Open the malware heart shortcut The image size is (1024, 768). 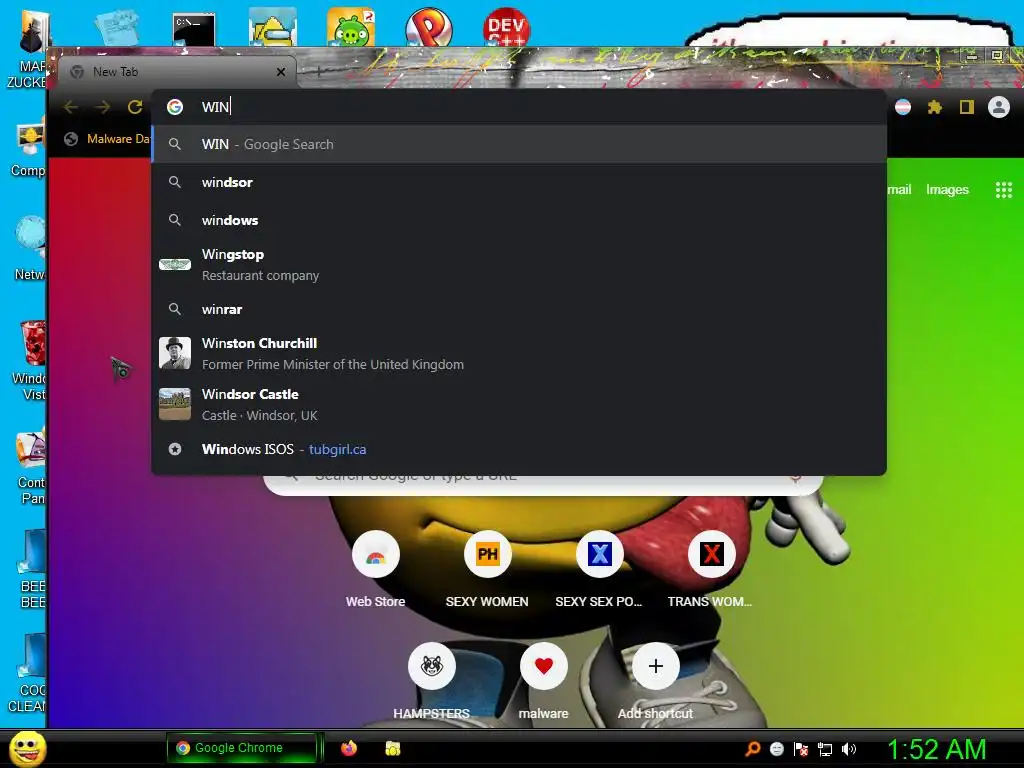click(x=543, y=666)
